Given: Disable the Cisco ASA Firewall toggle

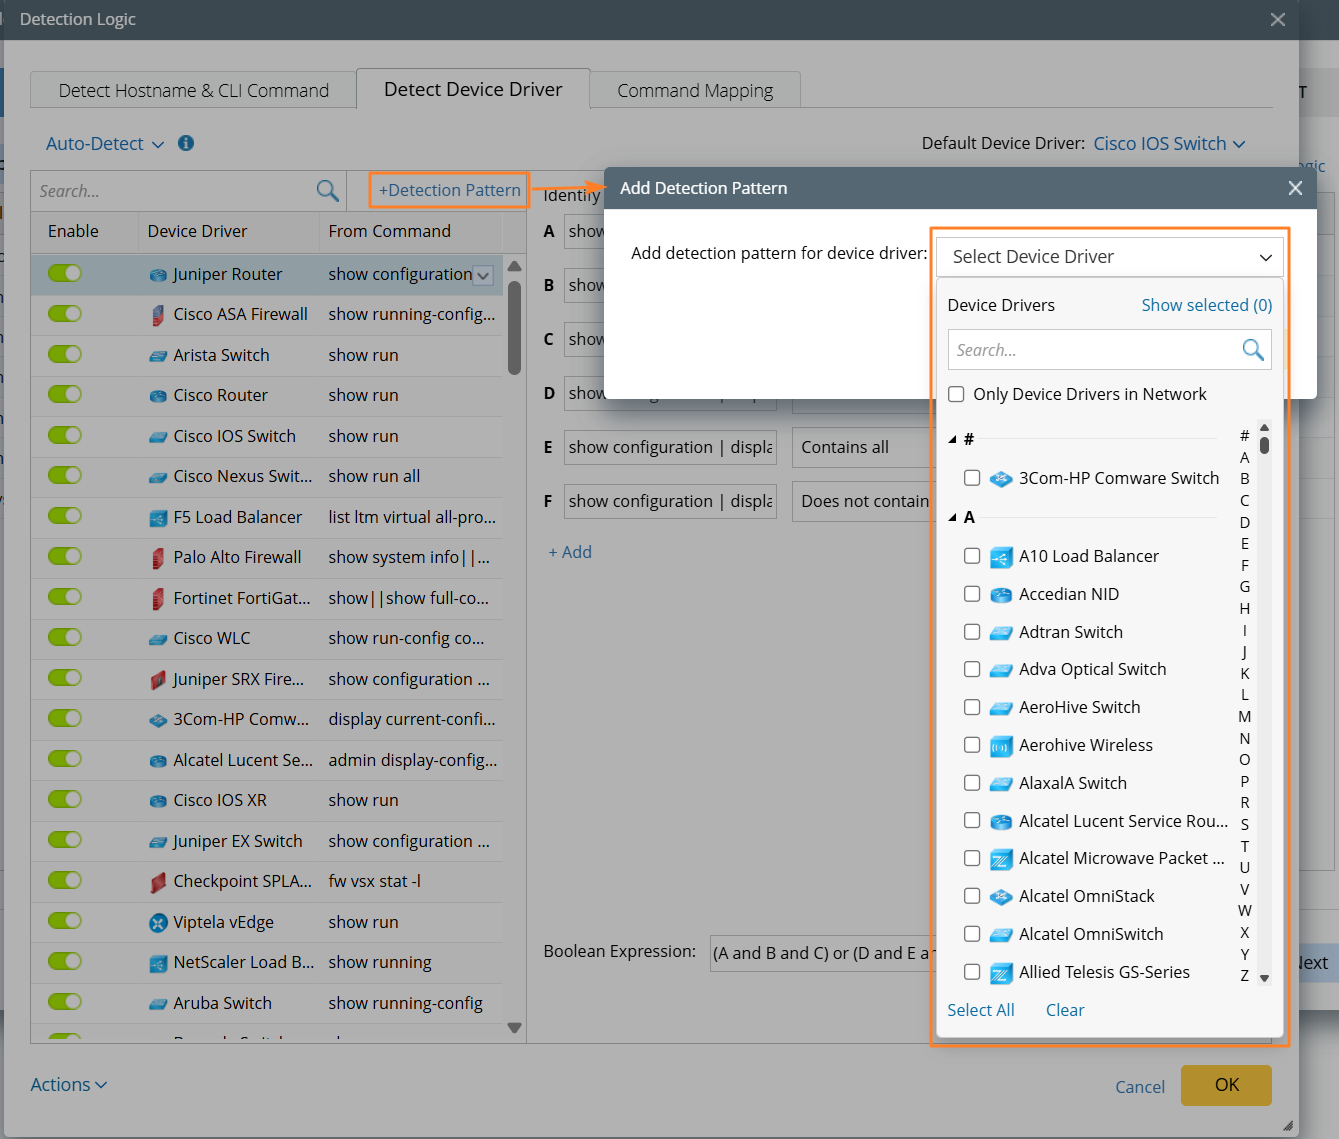Looking at the screenshot, I should coord(65,314).
